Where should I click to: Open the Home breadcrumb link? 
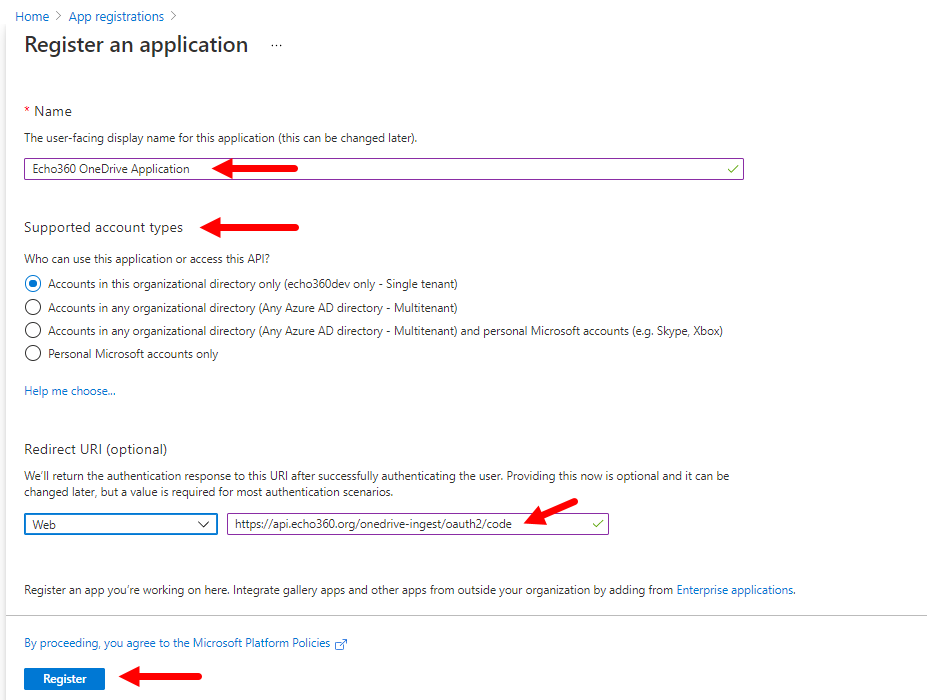pyautogui.click(x=32, y=17)
